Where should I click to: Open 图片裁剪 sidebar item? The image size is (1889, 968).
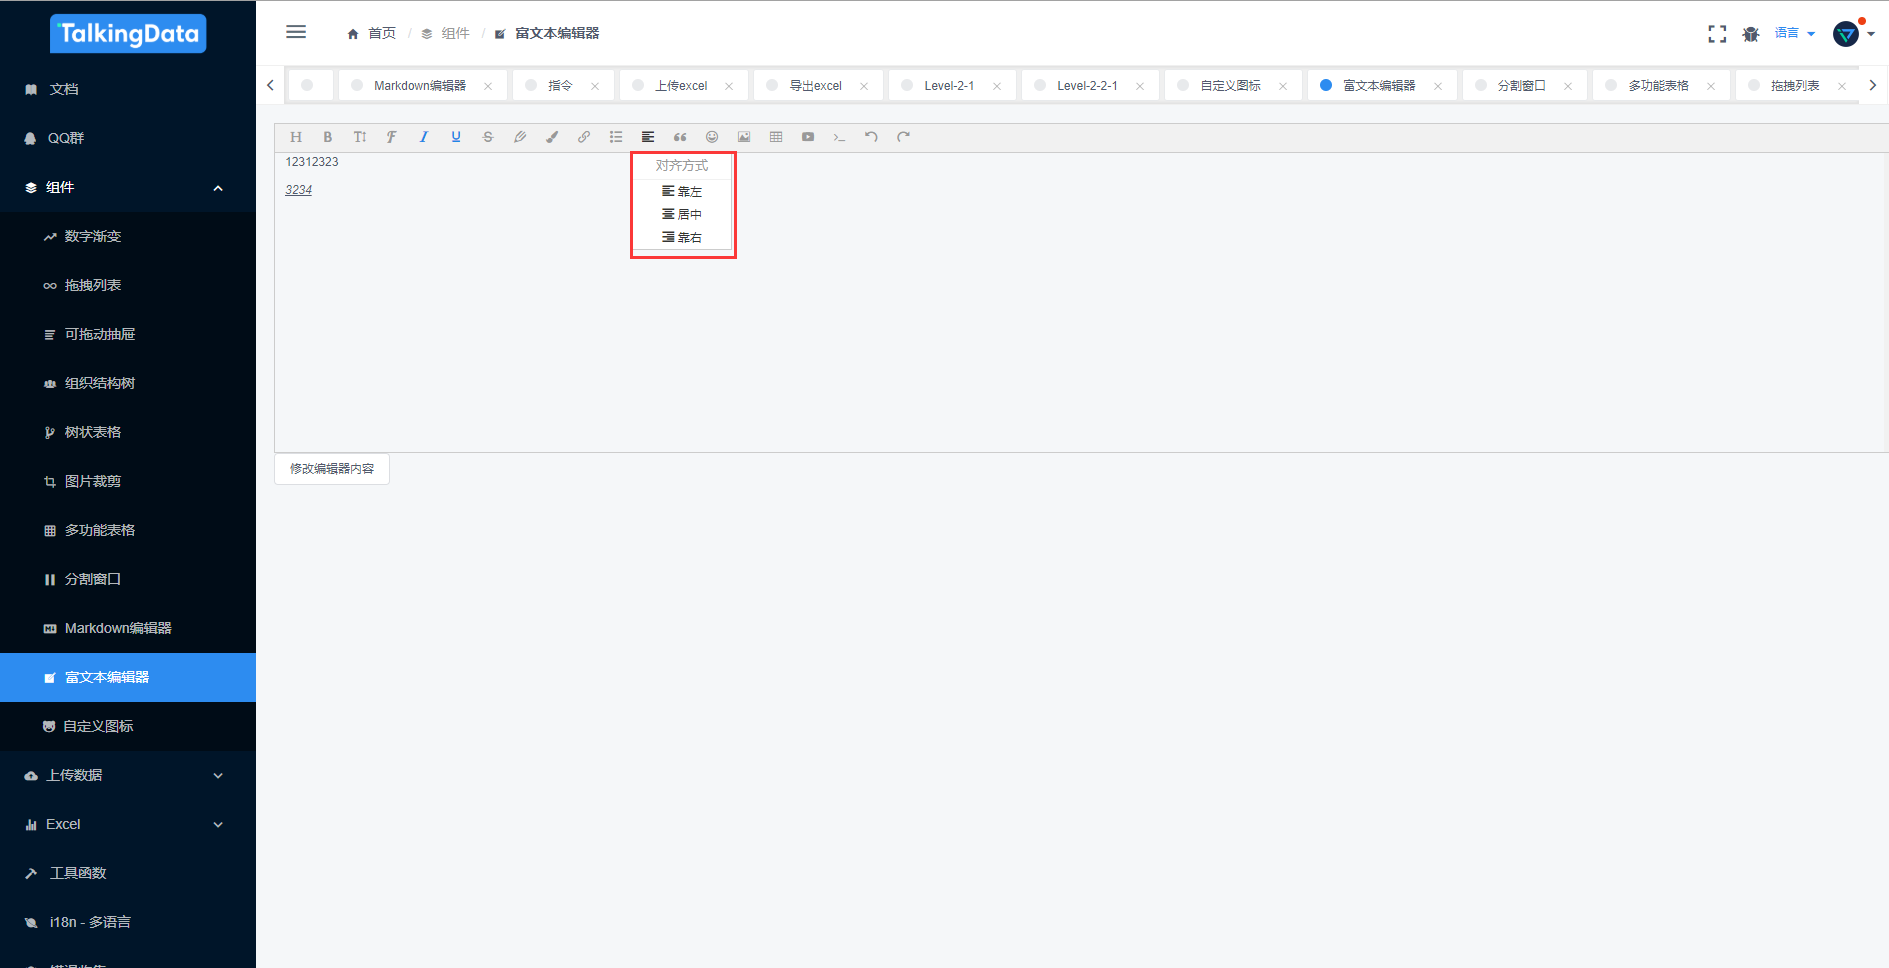tap(128, 481)
